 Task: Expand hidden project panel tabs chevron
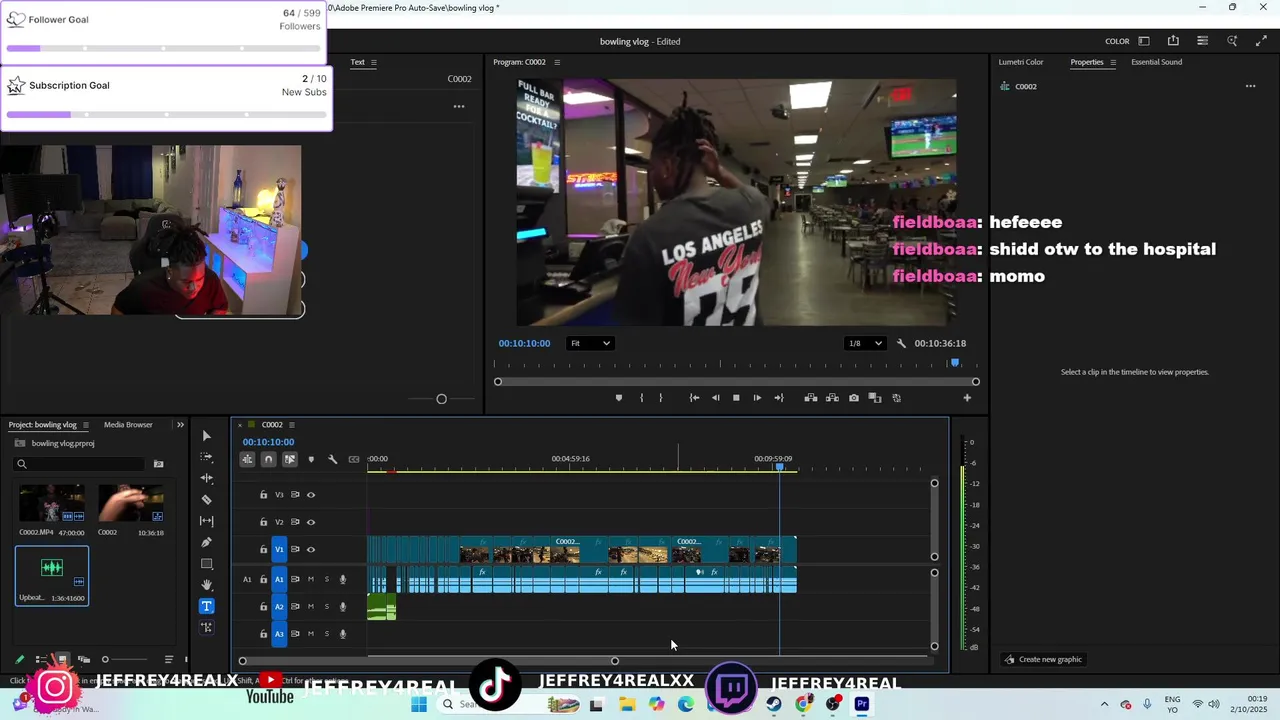[x=180, y=425]
